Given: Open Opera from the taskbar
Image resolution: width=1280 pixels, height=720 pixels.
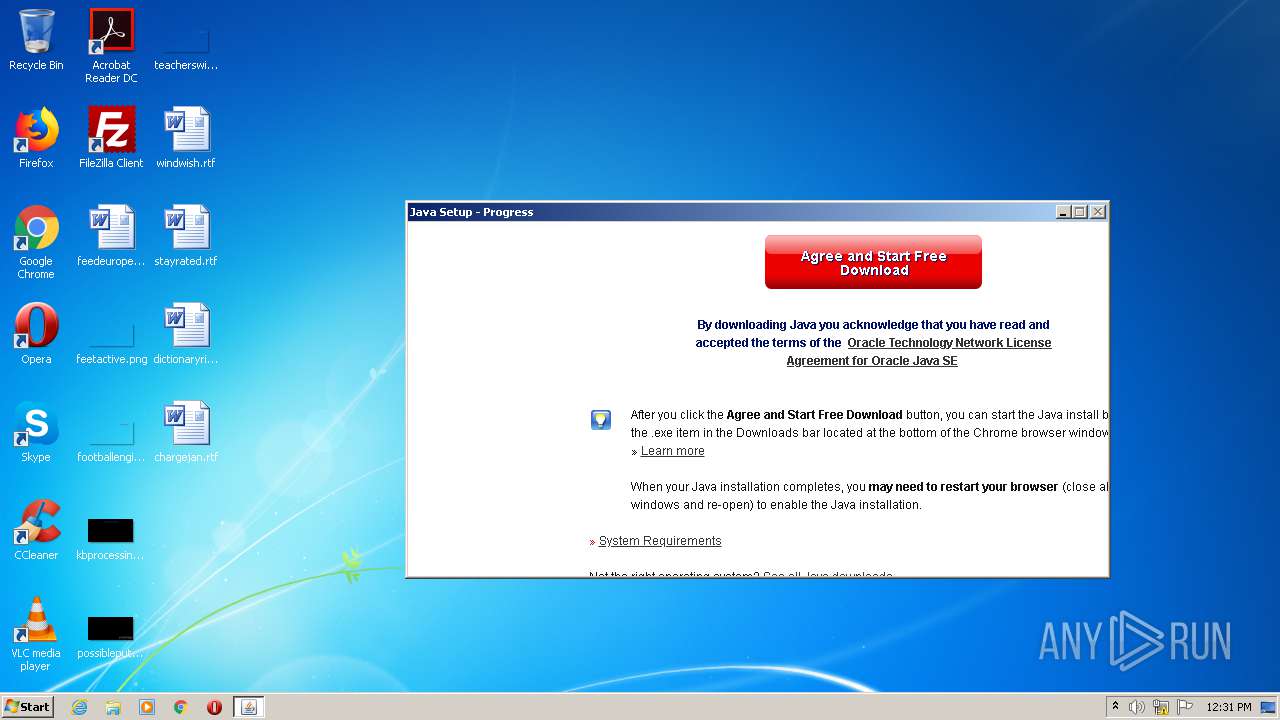Looking at the screenshot, I should [x=214, y=707].
